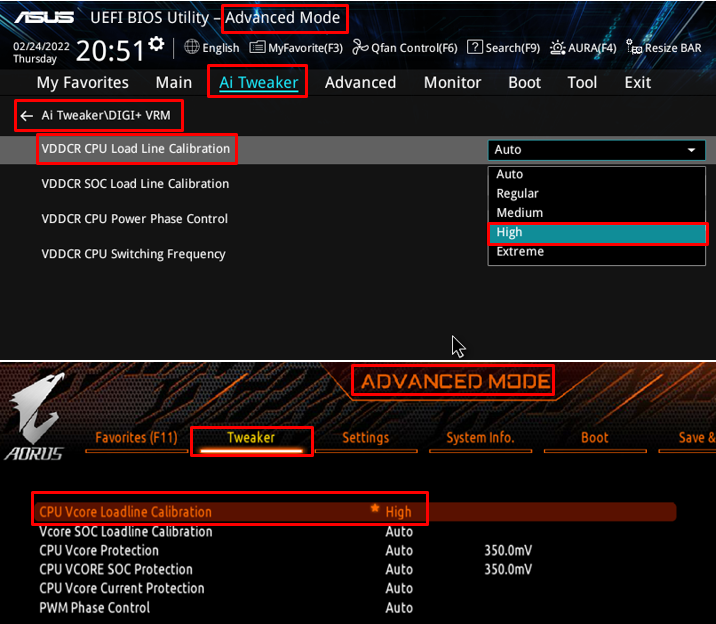Click the ASUS logo

click(44, 17)
